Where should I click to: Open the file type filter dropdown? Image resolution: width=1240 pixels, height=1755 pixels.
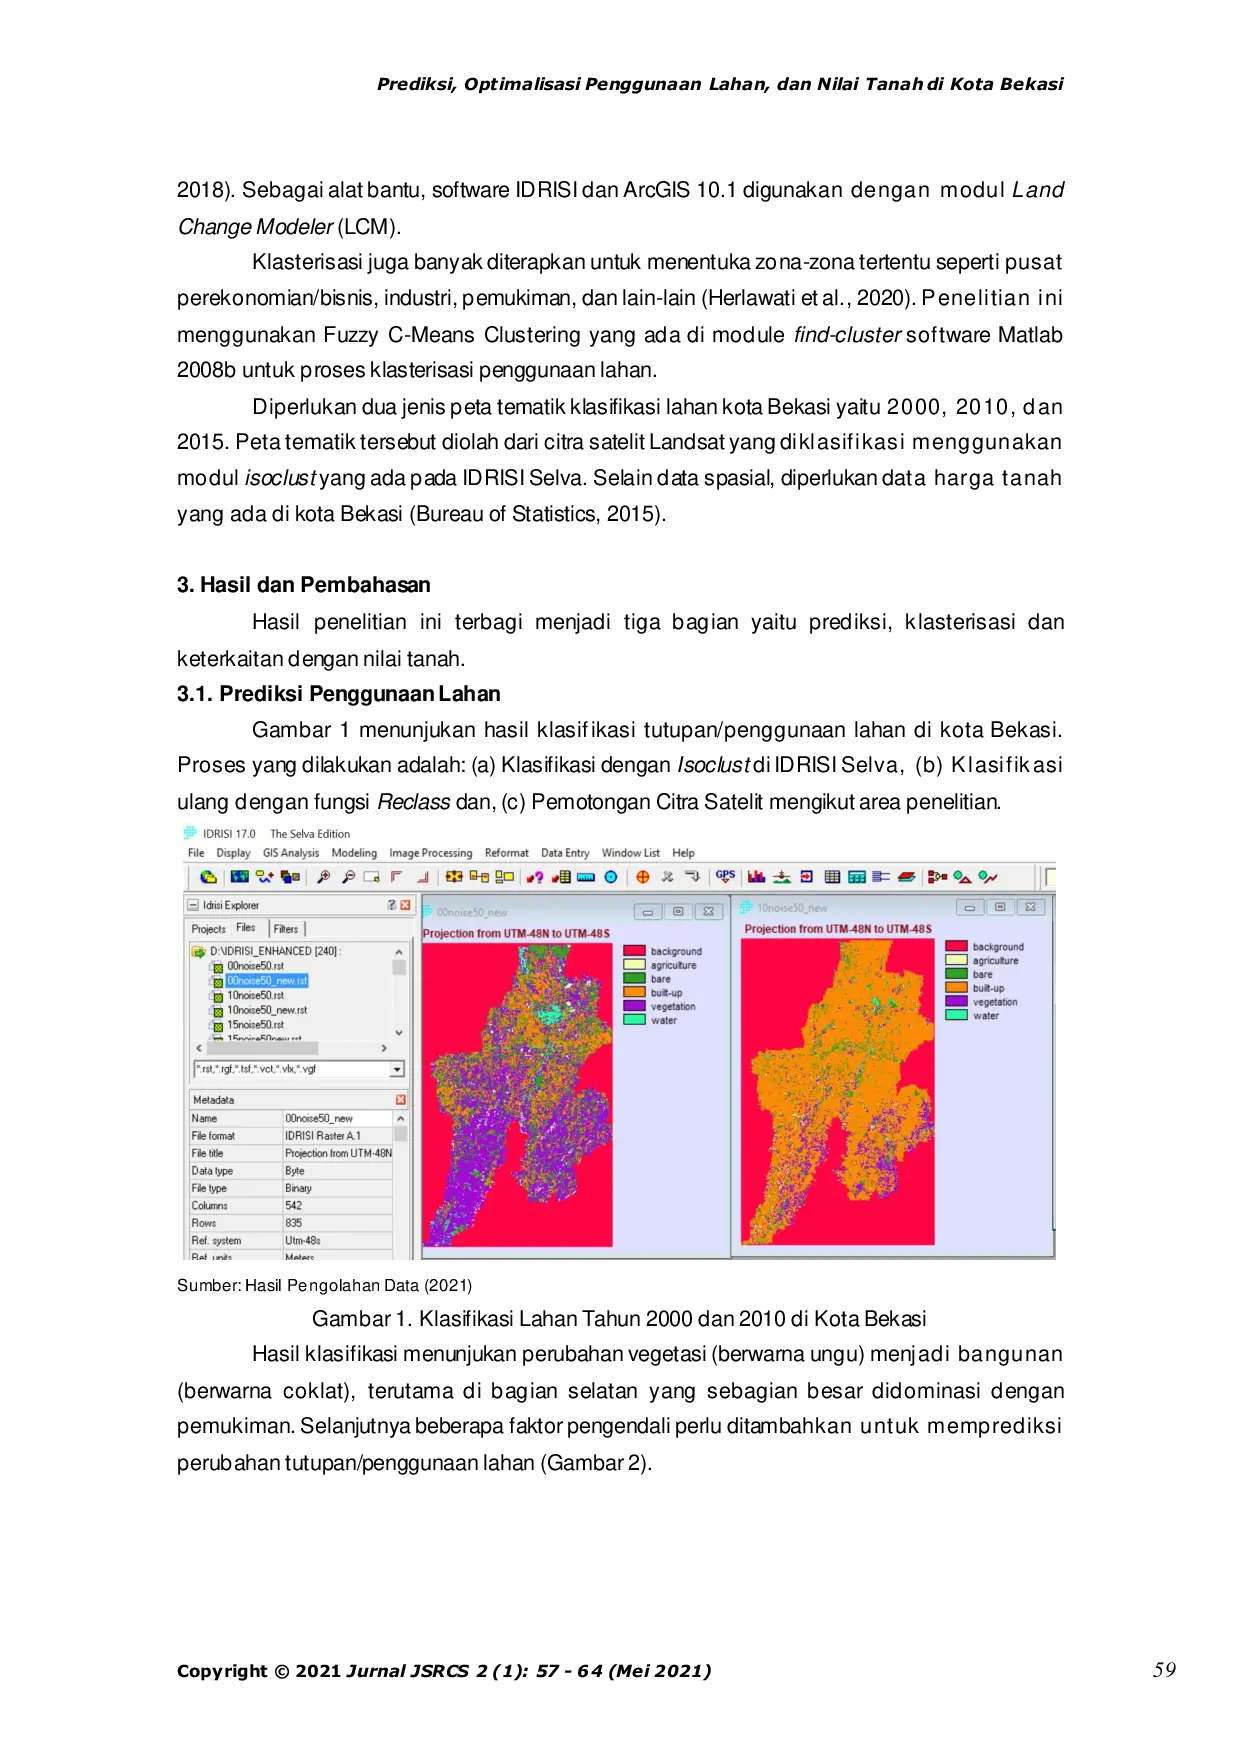coord(397,1070)
